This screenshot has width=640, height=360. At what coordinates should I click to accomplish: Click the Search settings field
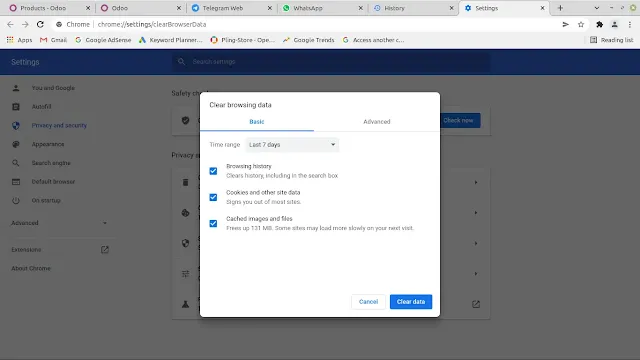click(331, 62)
